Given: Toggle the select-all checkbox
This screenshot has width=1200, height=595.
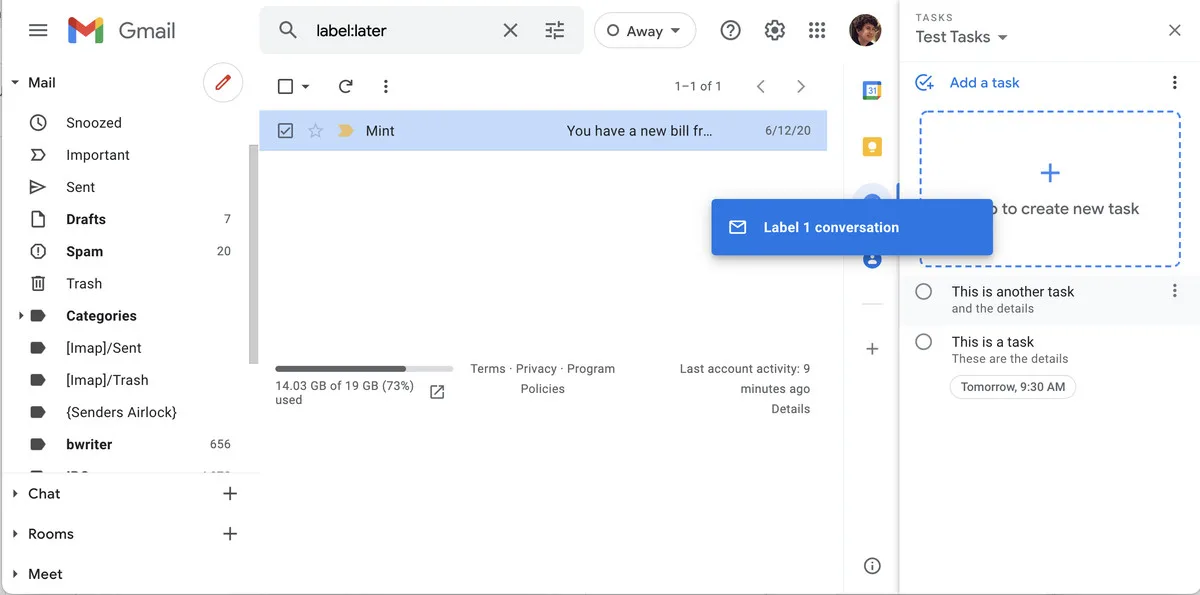Looking at the screenshot, I should pos(285,86).
